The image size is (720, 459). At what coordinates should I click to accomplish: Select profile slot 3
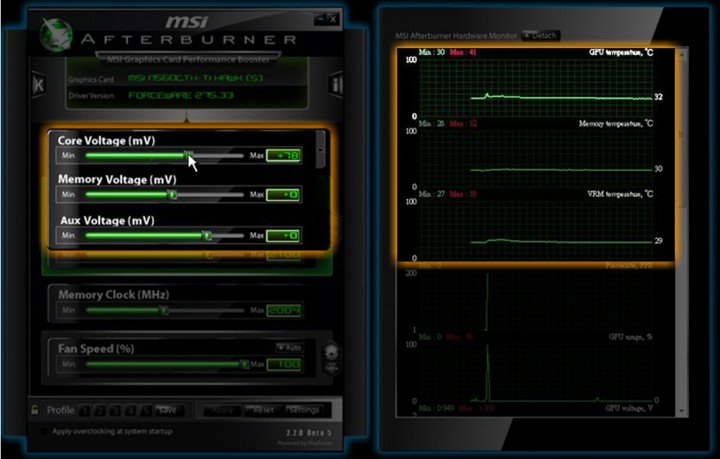click(115, 410)
